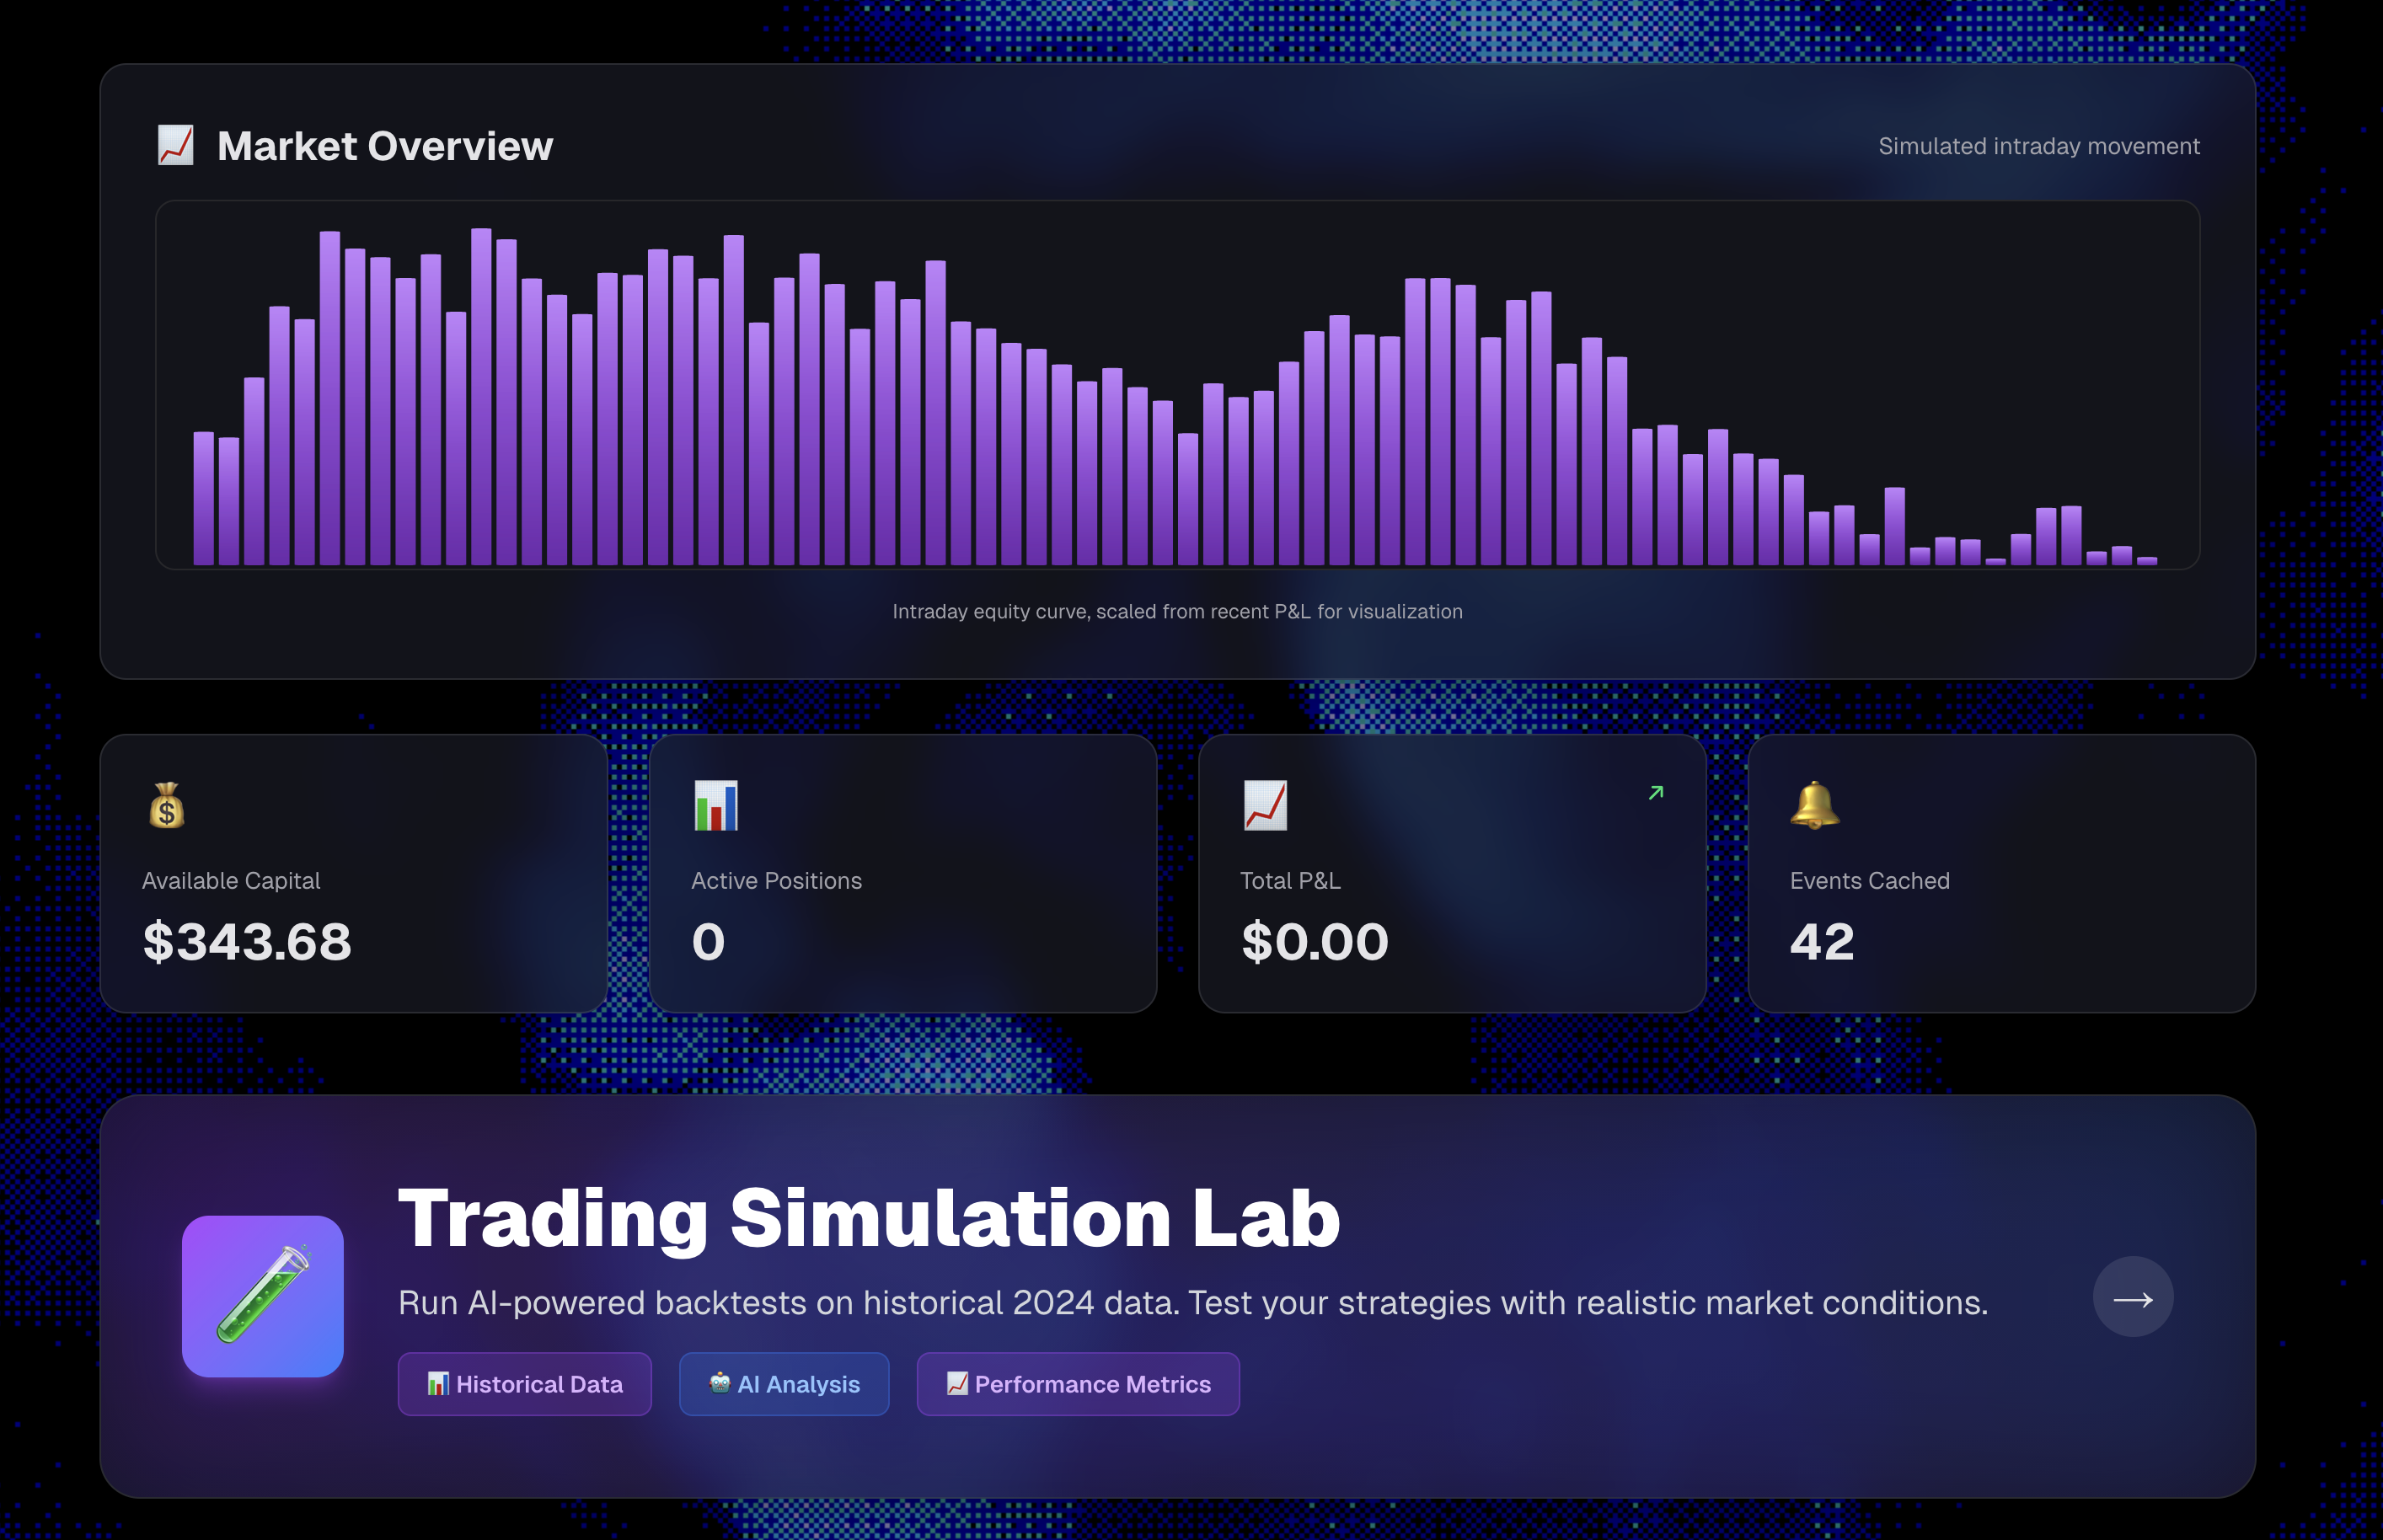This screenshot has width=2383, height=1540.
Task: Click the chart icon beside Market Overview
Action: click(175, 146)
